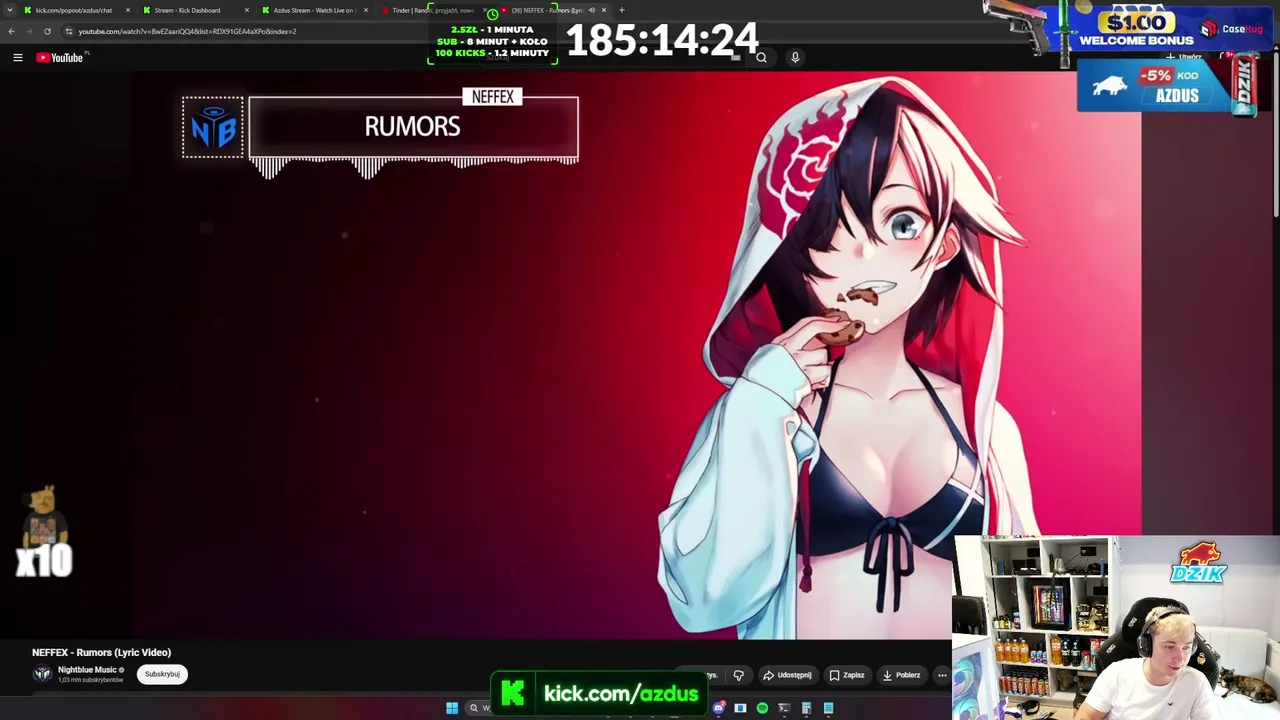Close the kick.com popout chat tab
1280x720 pixels.
pos(128,10)
